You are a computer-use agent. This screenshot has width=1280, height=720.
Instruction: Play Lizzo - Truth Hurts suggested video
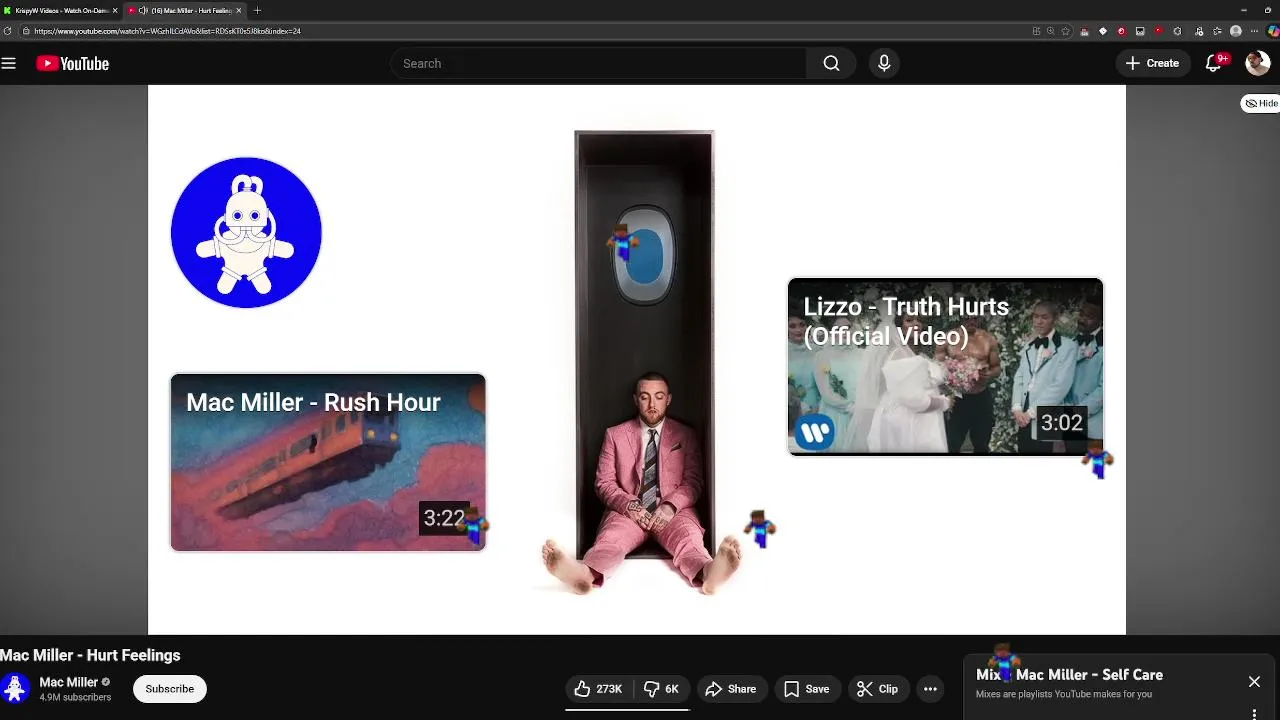click(945, 367)
